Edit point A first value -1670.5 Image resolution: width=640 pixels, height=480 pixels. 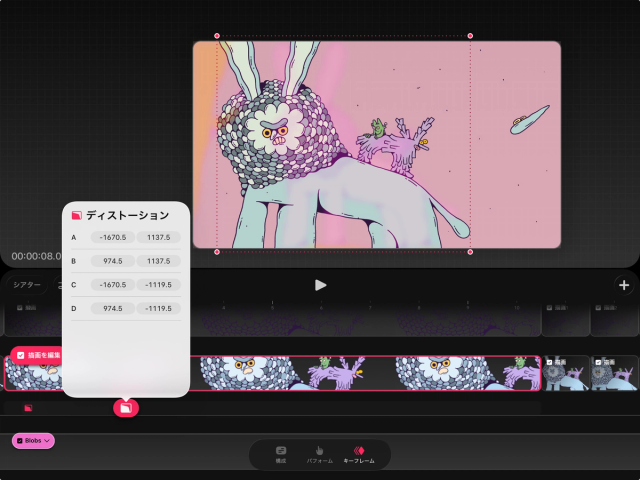[113, 238]
